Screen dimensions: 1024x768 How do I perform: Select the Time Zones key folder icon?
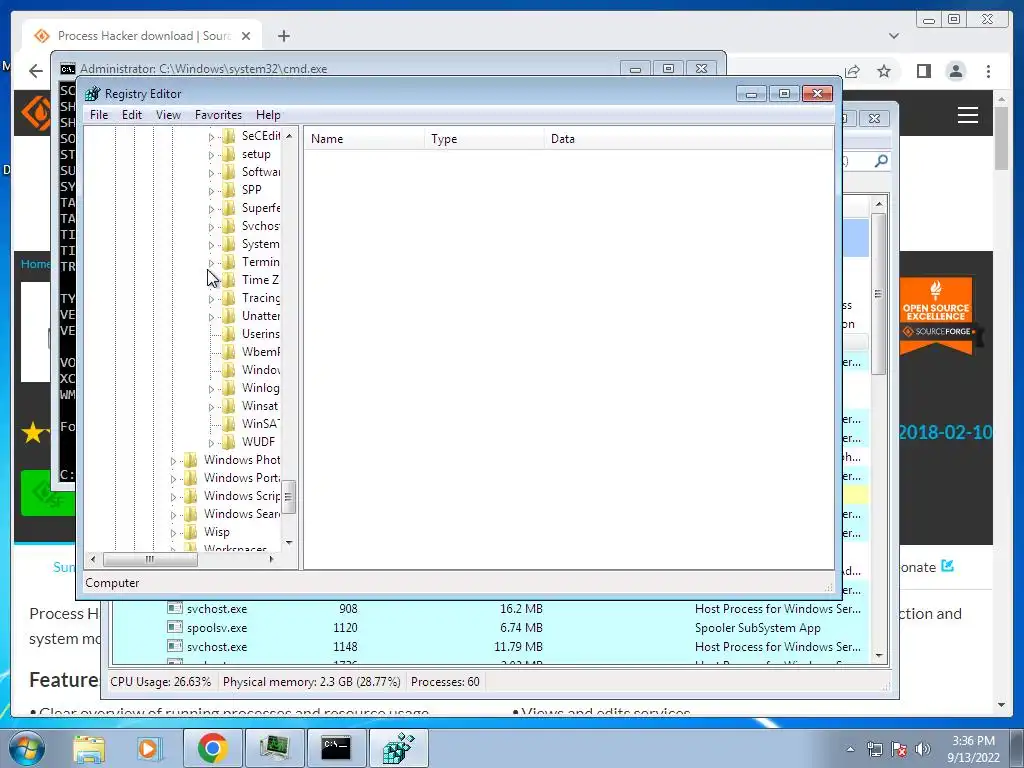229,280
